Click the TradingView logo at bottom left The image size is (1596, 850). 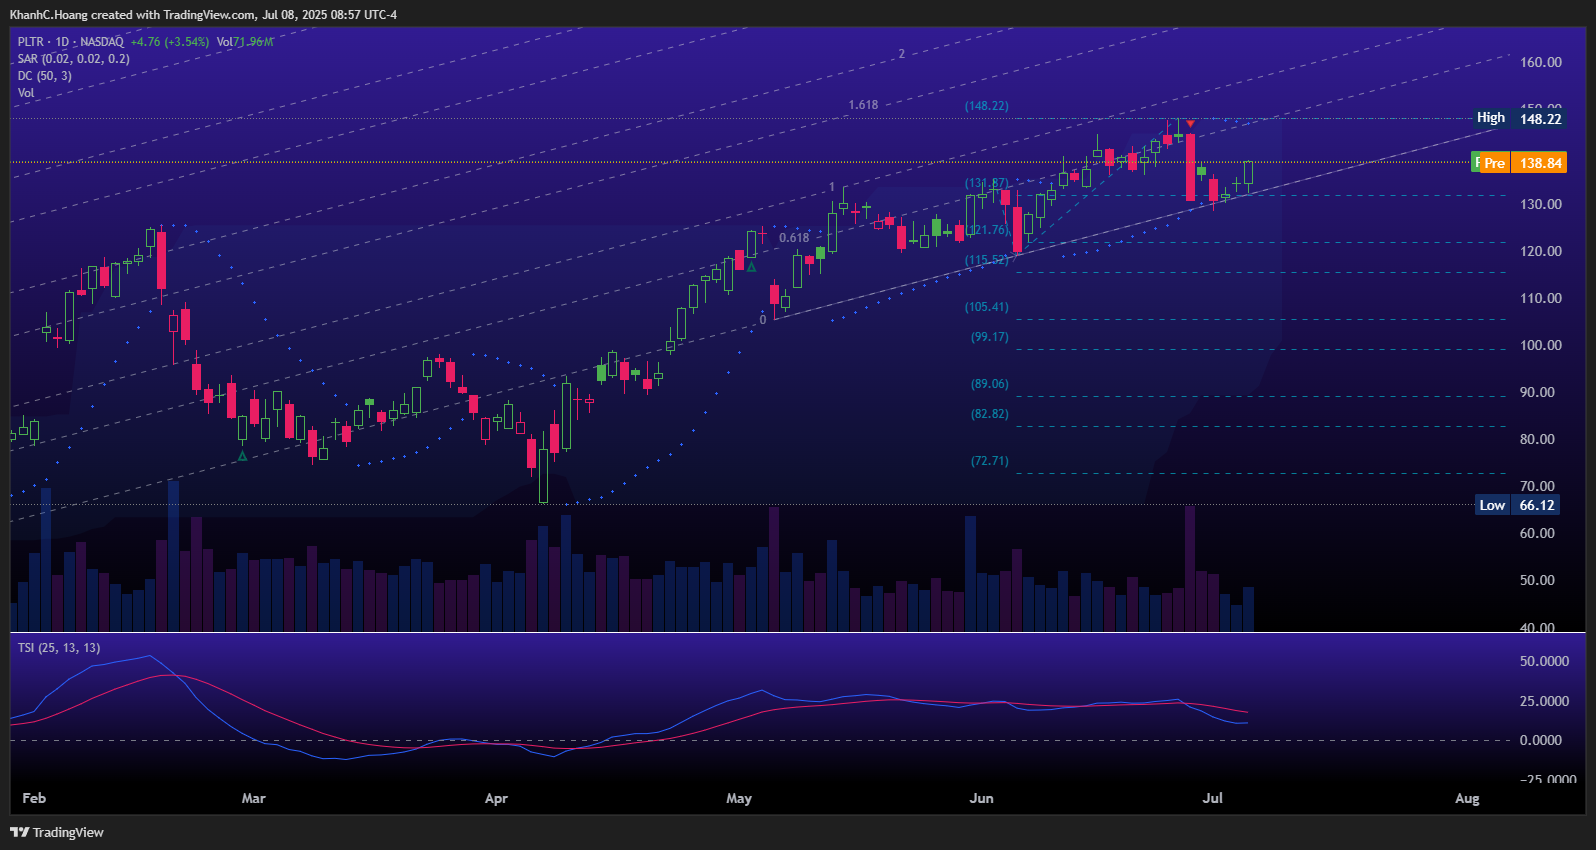57,832
